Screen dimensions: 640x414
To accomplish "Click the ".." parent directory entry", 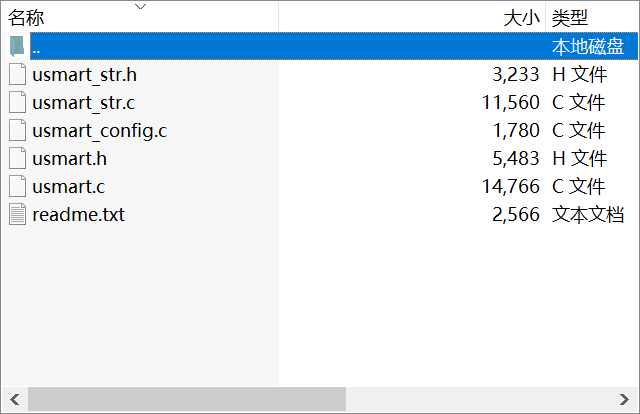I will [36, 46].
